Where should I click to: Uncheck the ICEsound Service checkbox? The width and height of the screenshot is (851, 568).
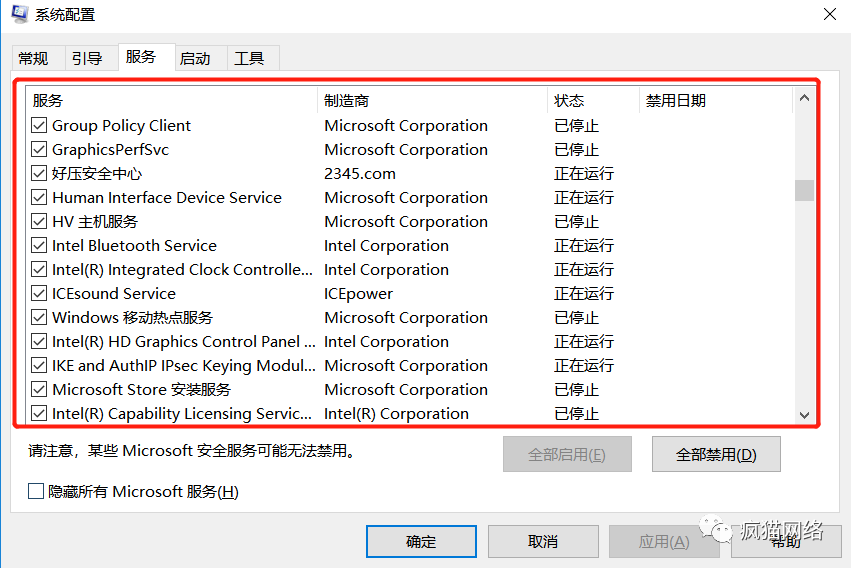[x=39, y=293]
